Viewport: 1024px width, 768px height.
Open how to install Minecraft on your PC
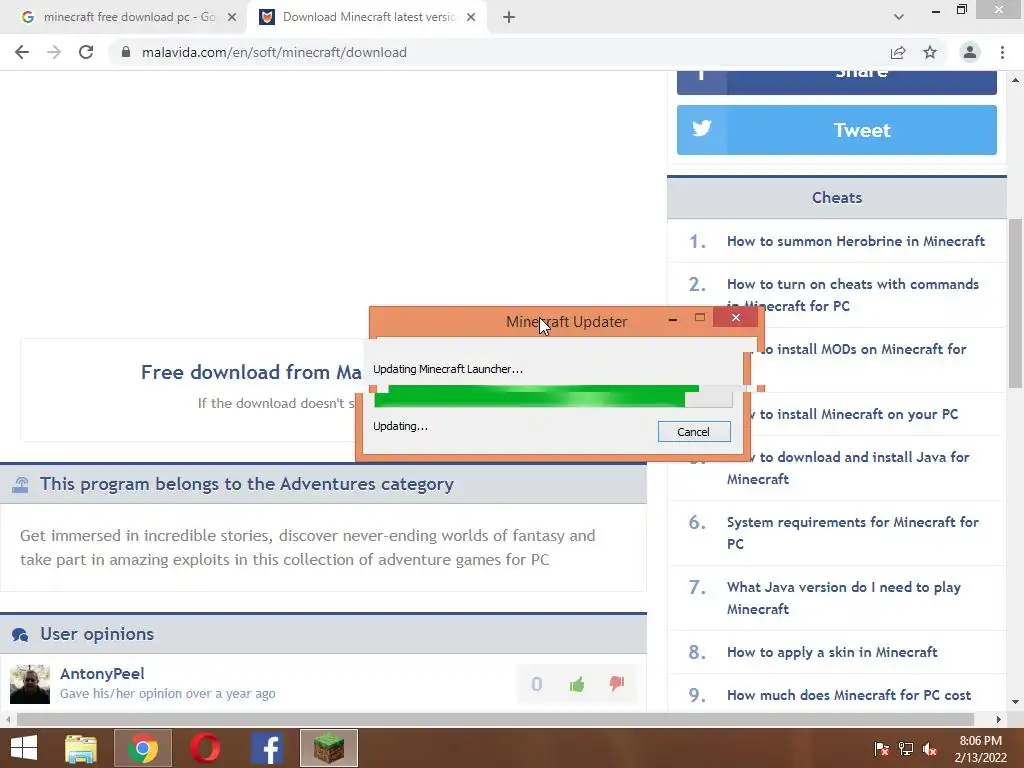[x=853, y=414]
